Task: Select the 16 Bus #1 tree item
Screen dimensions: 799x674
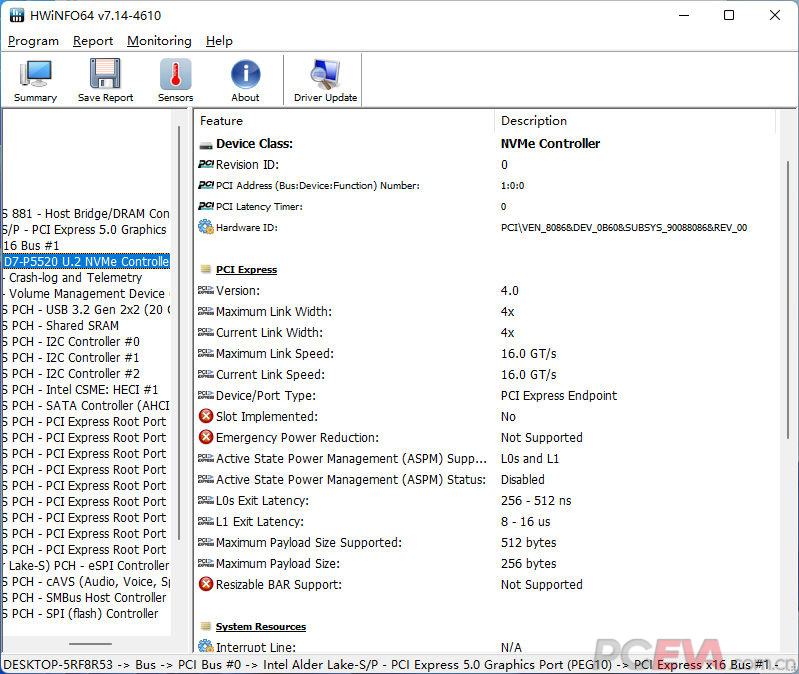Action: tap(31, 246)
